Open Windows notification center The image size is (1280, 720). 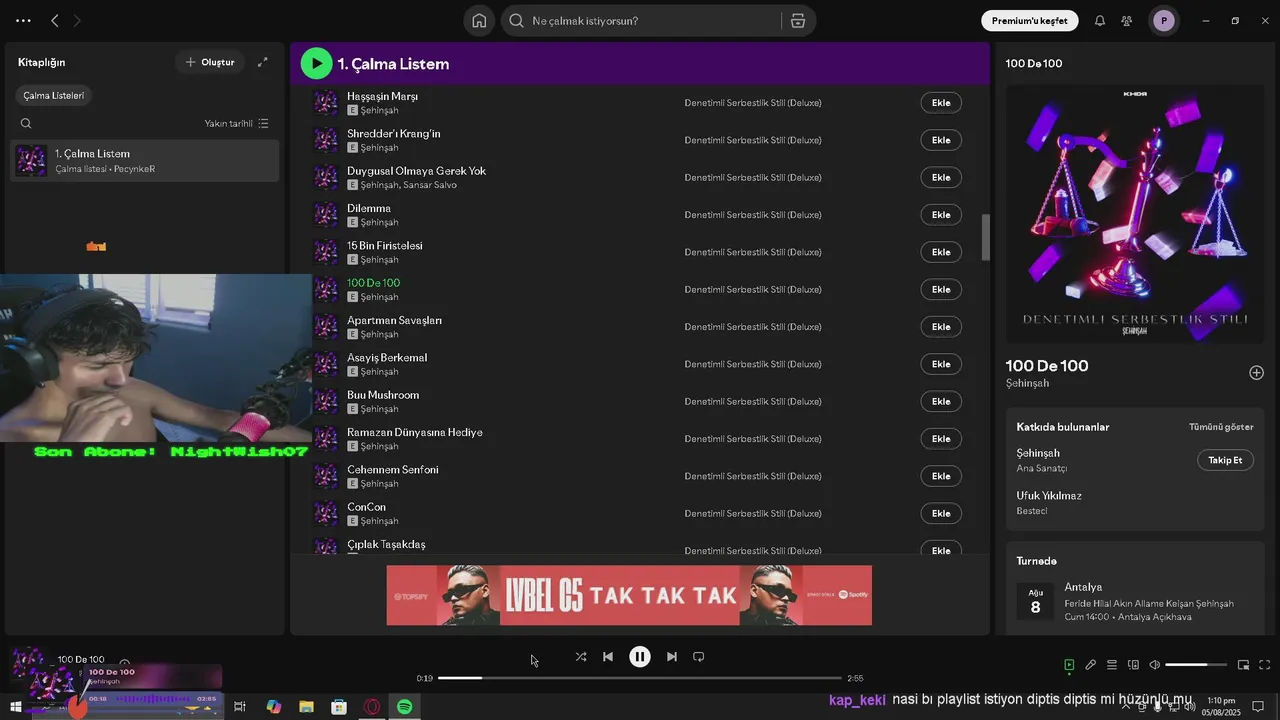point(1258,707)
